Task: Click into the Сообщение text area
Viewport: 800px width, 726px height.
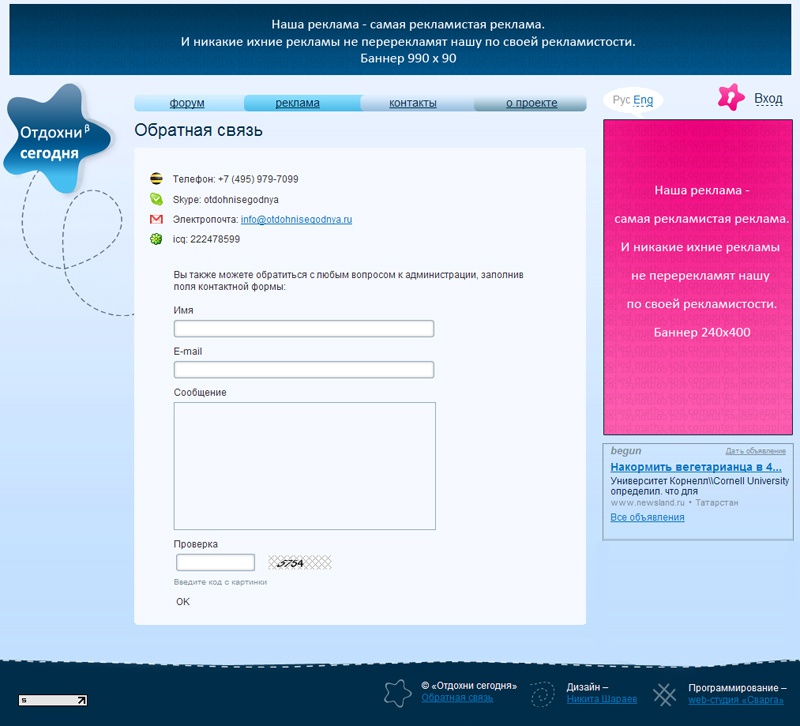Action: click(304, 465)
